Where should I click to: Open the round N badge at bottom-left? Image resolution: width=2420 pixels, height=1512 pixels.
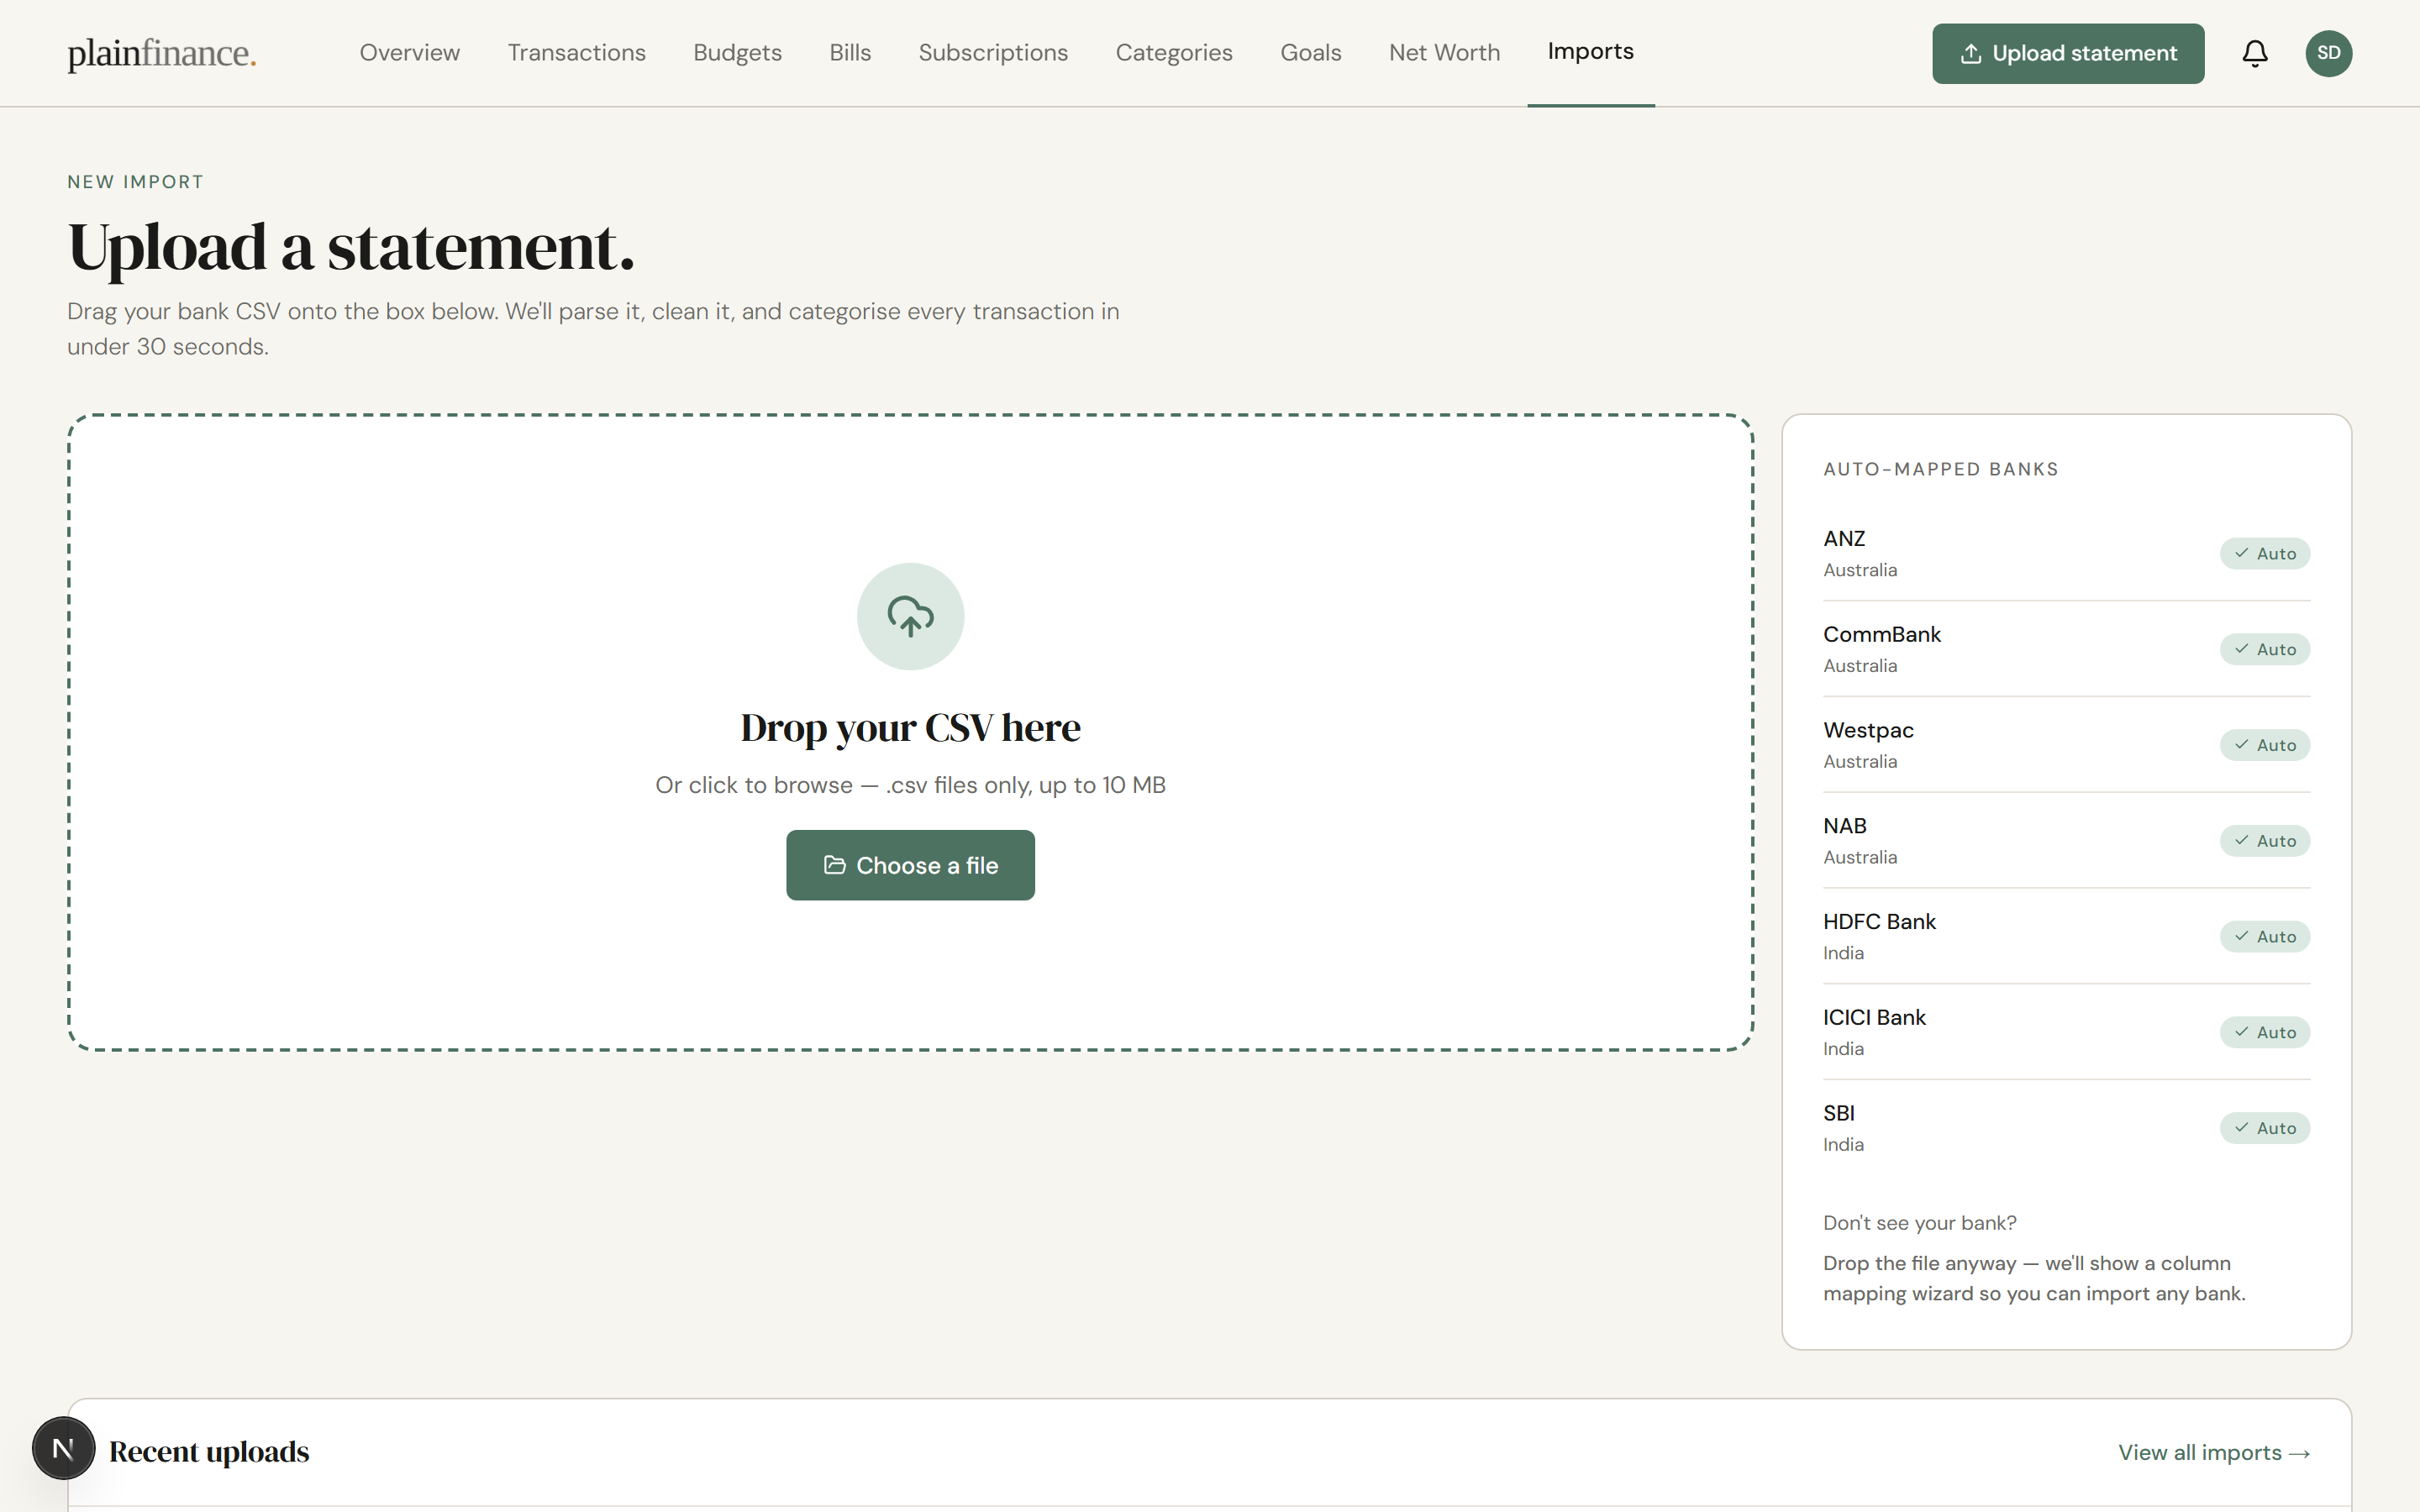(x=63, y=1448)
